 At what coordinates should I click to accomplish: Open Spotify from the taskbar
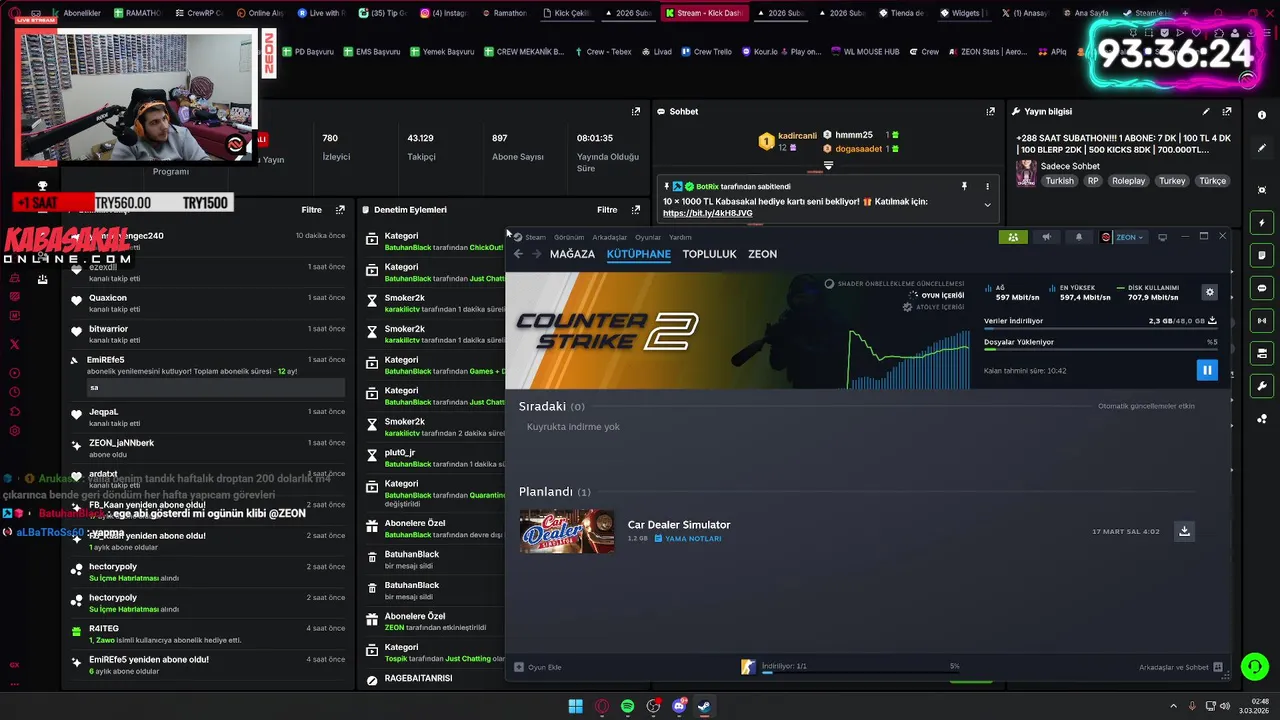tap(627, 706)
